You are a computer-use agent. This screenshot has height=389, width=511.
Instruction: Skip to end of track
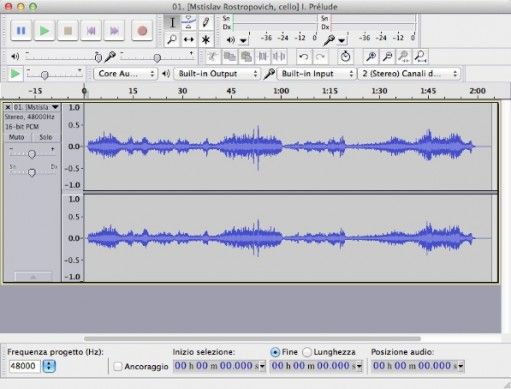[x=114, y=31]
